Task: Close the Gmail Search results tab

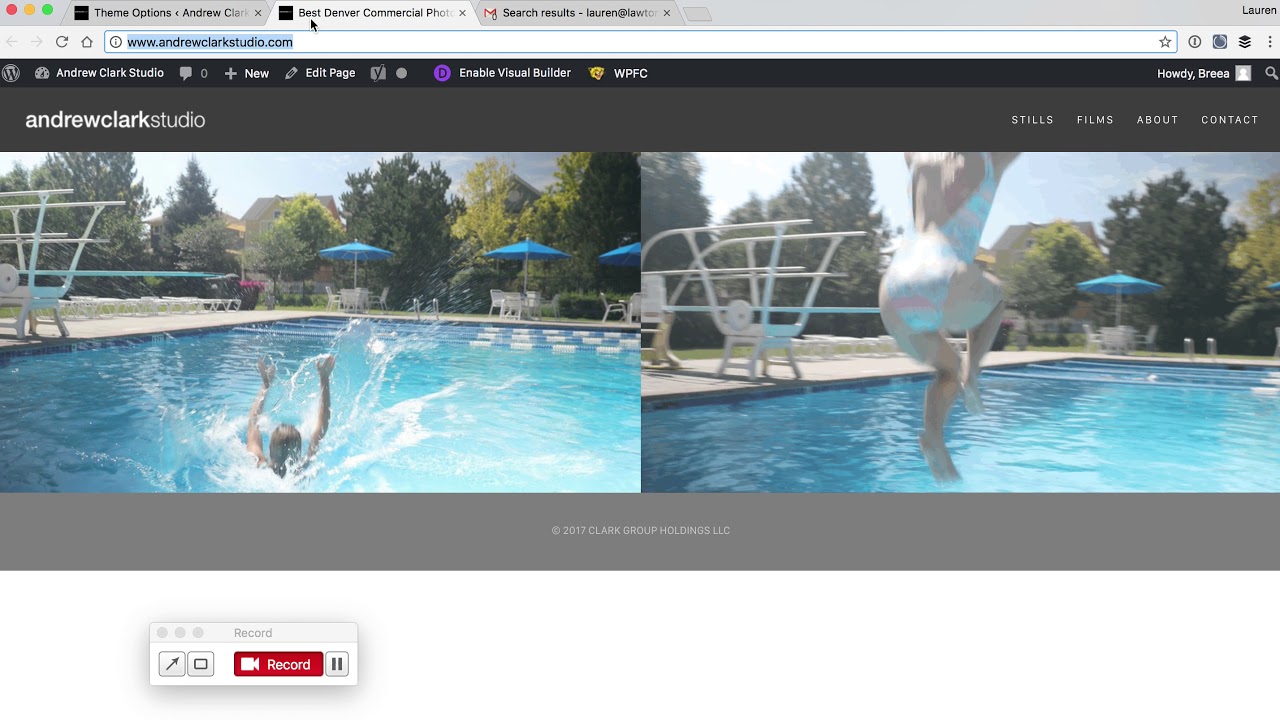Action: click(x=667, y=13)
